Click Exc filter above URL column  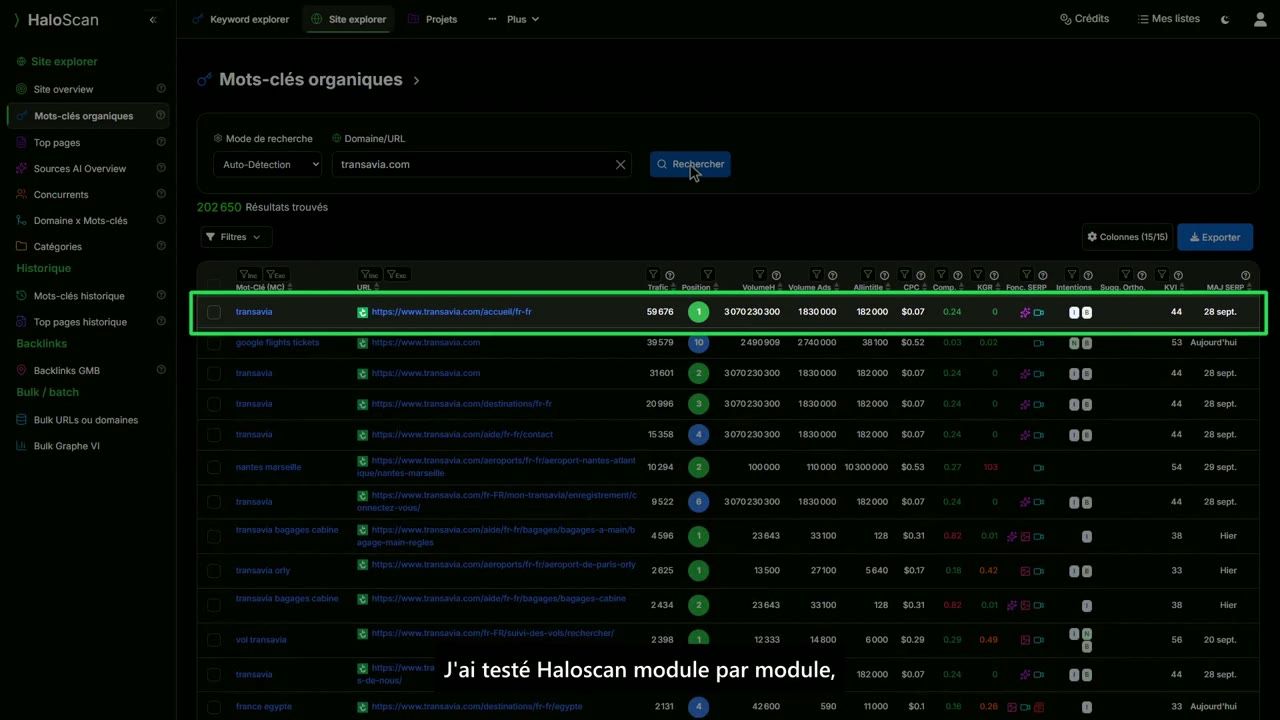397,275
